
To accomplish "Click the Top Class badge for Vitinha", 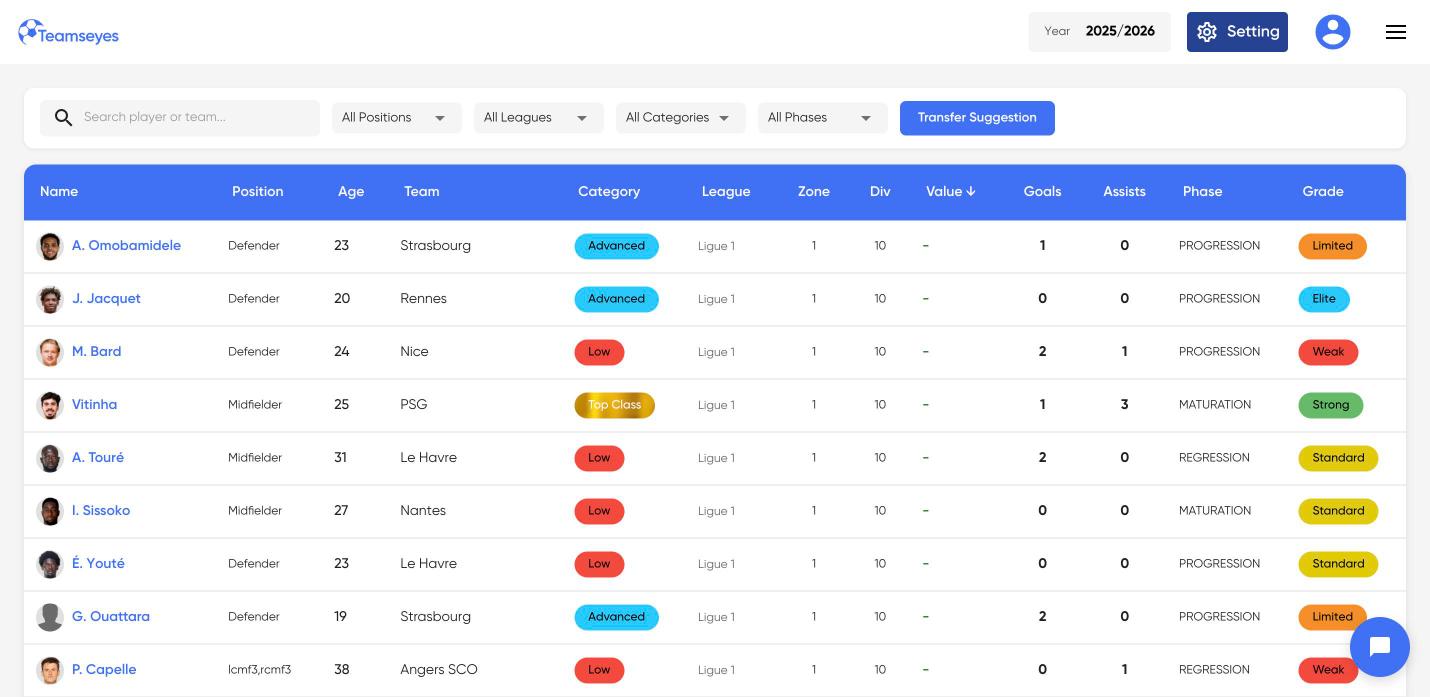I will tap(614, 405).
